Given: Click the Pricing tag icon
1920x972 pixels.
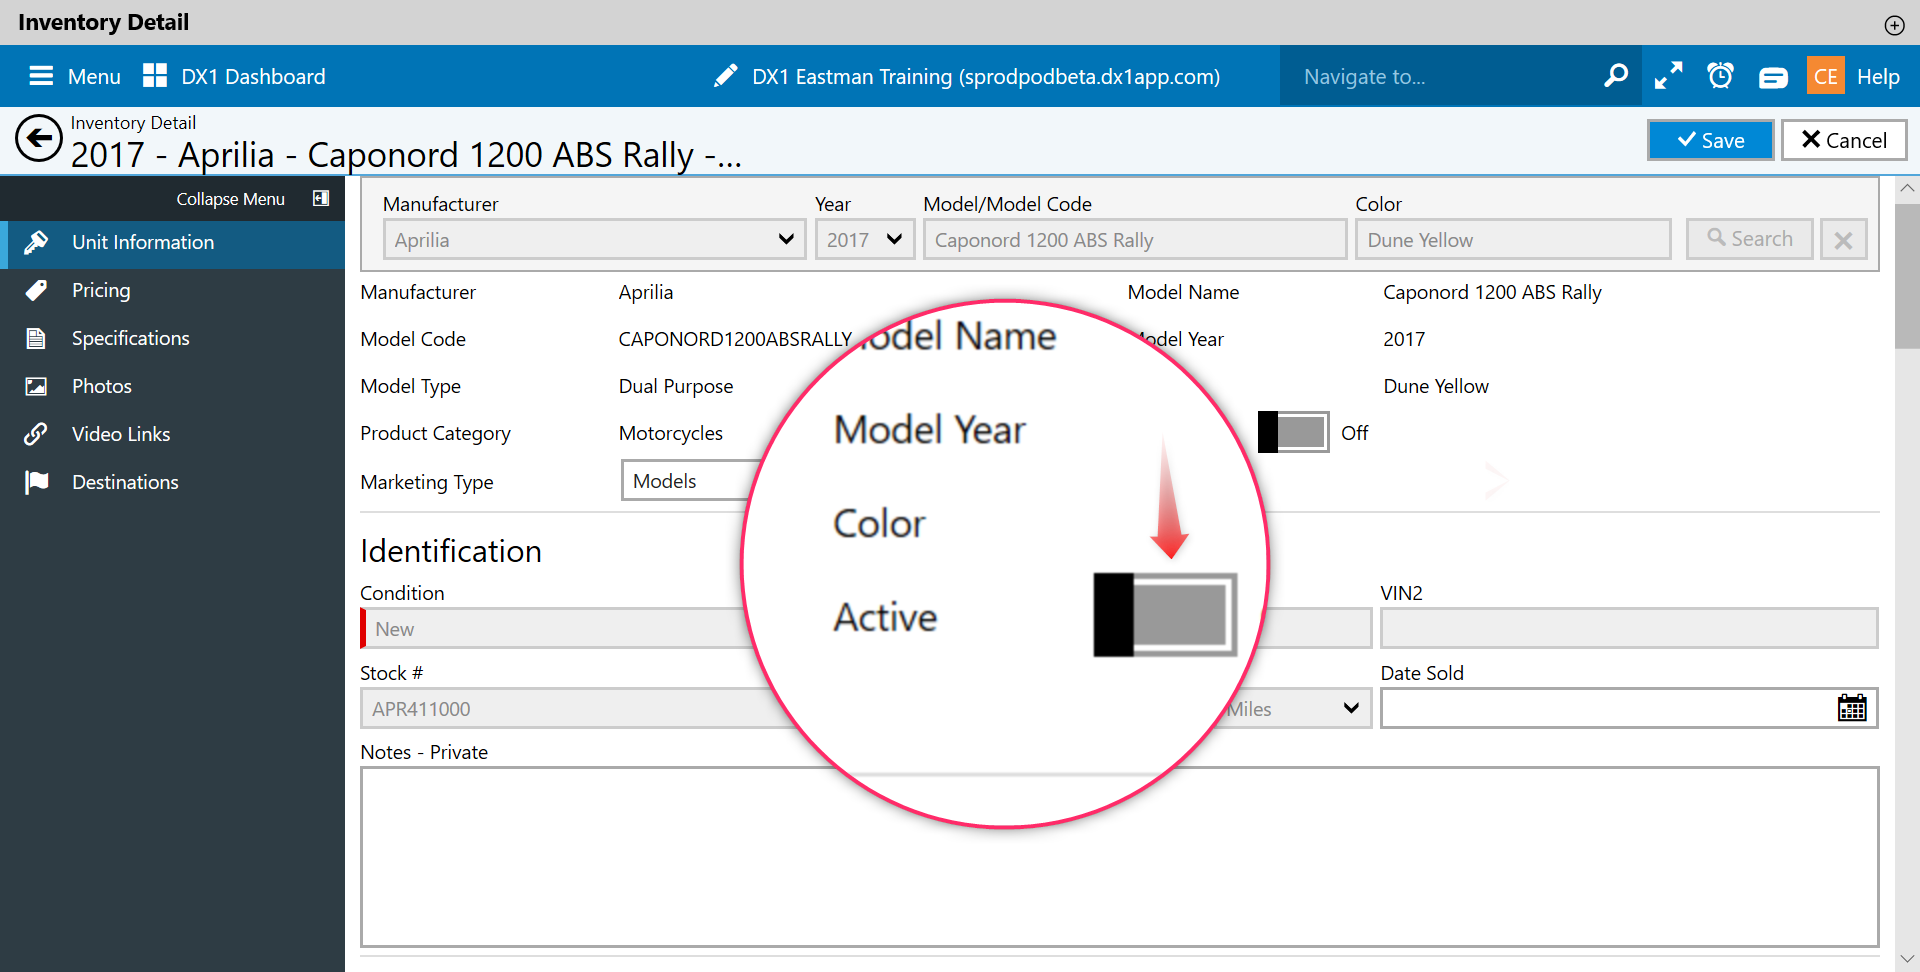Looking at the screenshot, I should pos(36,290).
